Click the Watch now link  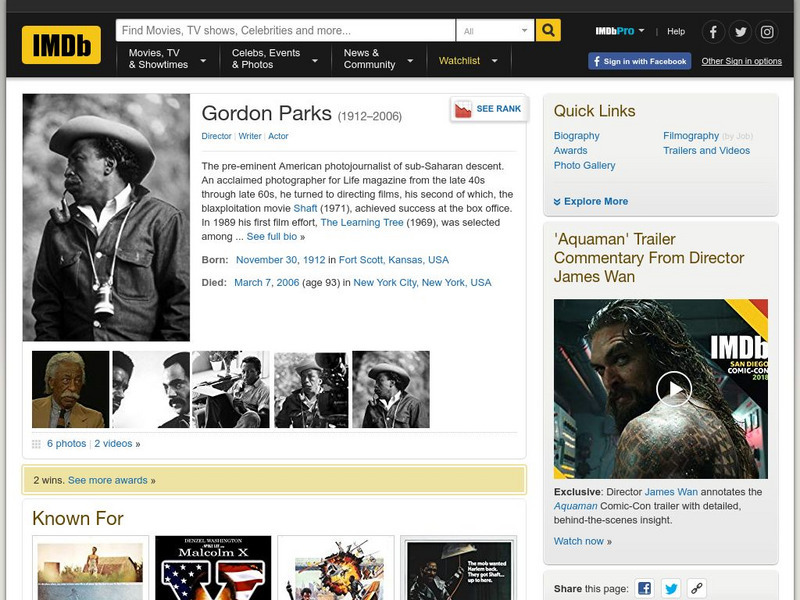579,541
